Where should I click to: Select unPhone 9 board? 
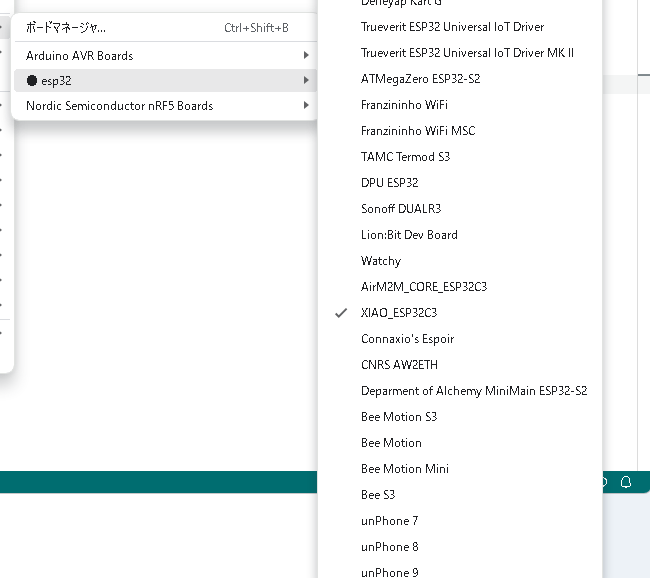460,571
